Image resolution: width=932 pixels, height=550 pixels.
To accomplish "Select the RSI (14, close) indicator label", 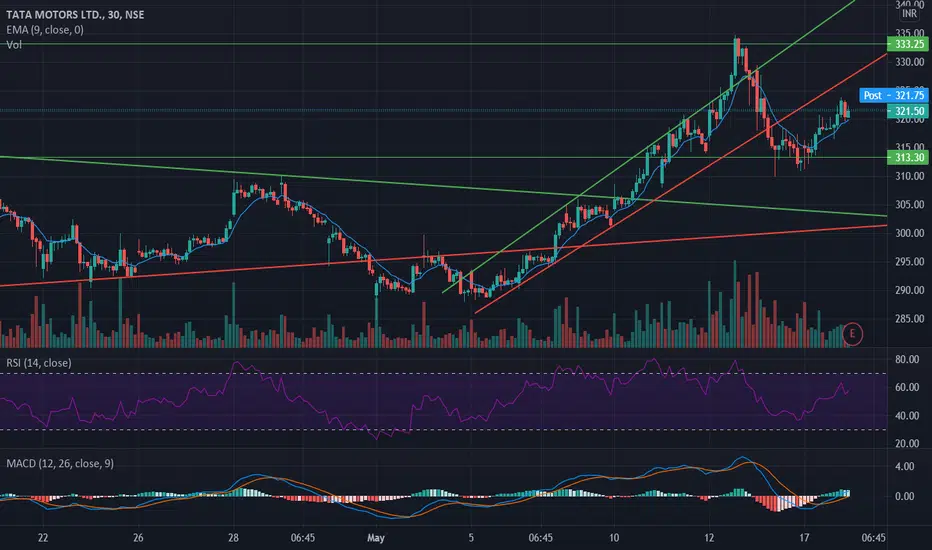I will click(39, 363).
